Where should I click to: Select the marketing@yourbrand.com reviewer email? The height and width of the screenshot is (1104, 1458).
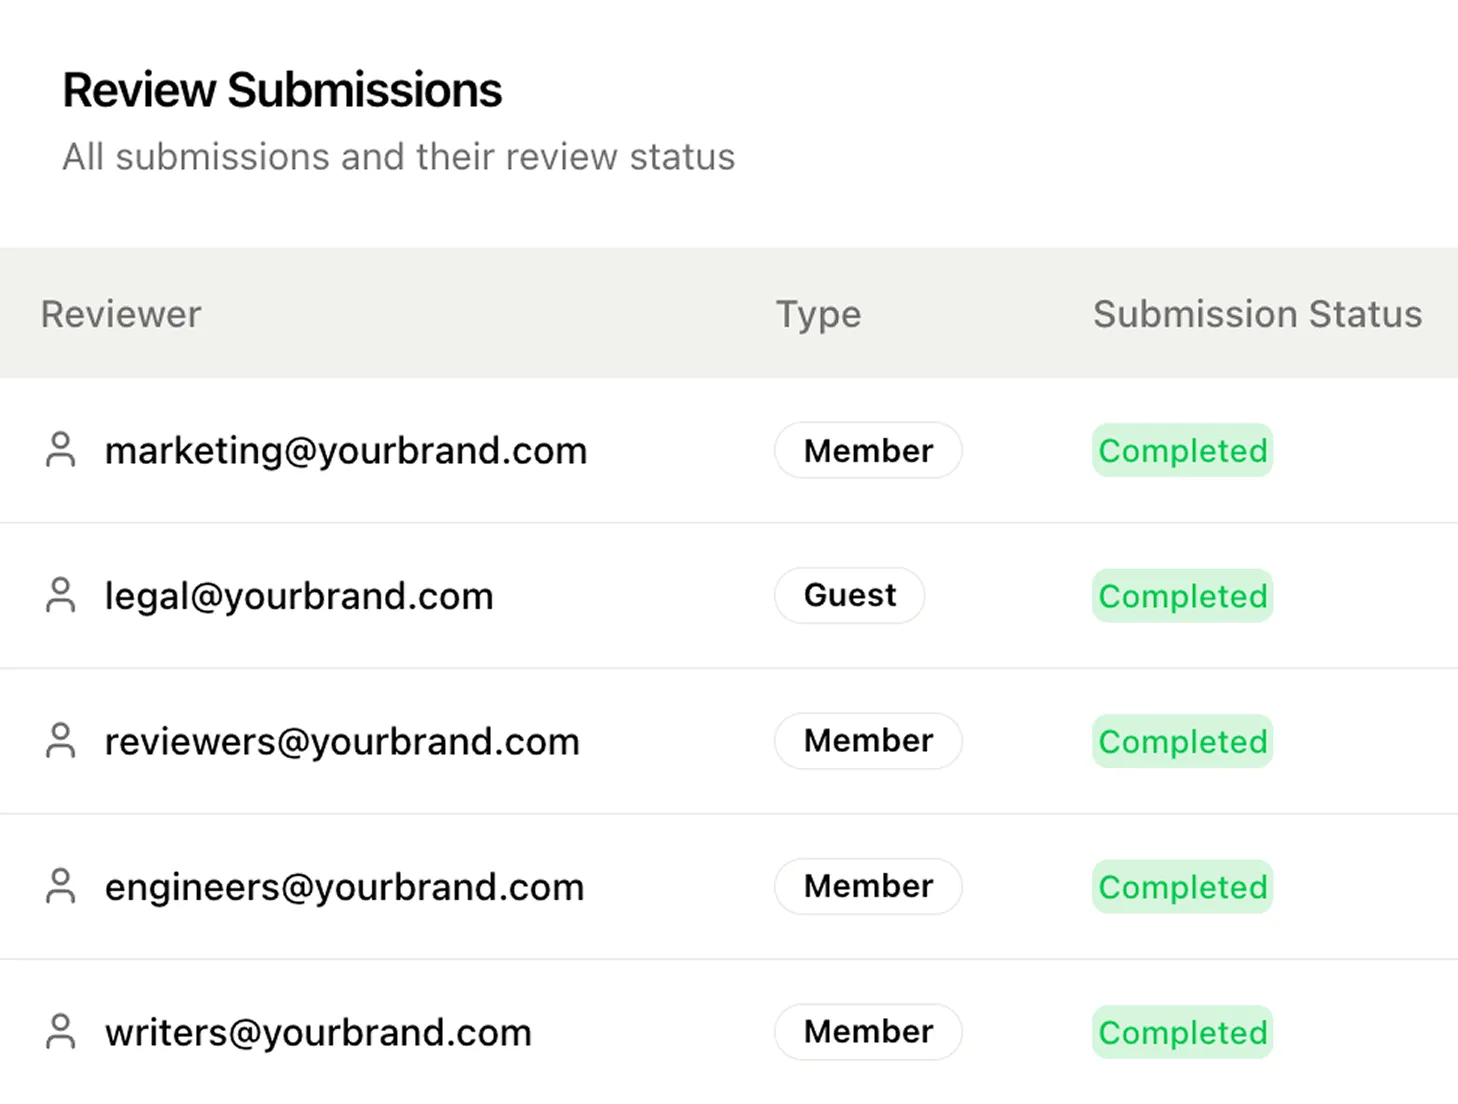click(x=346, y=451)
